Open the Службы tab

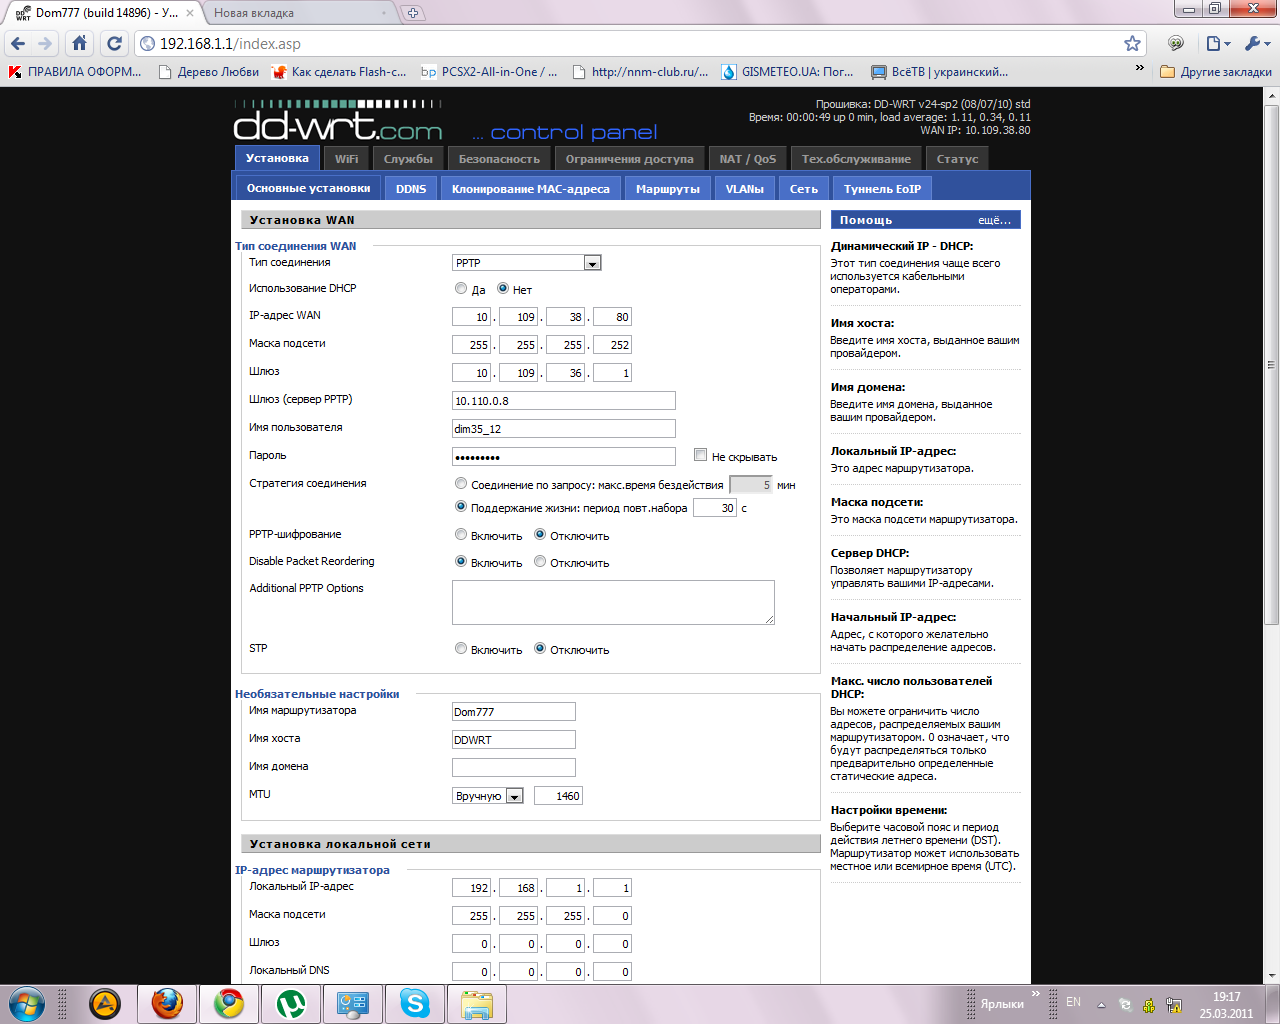click(x=408, y=159)
